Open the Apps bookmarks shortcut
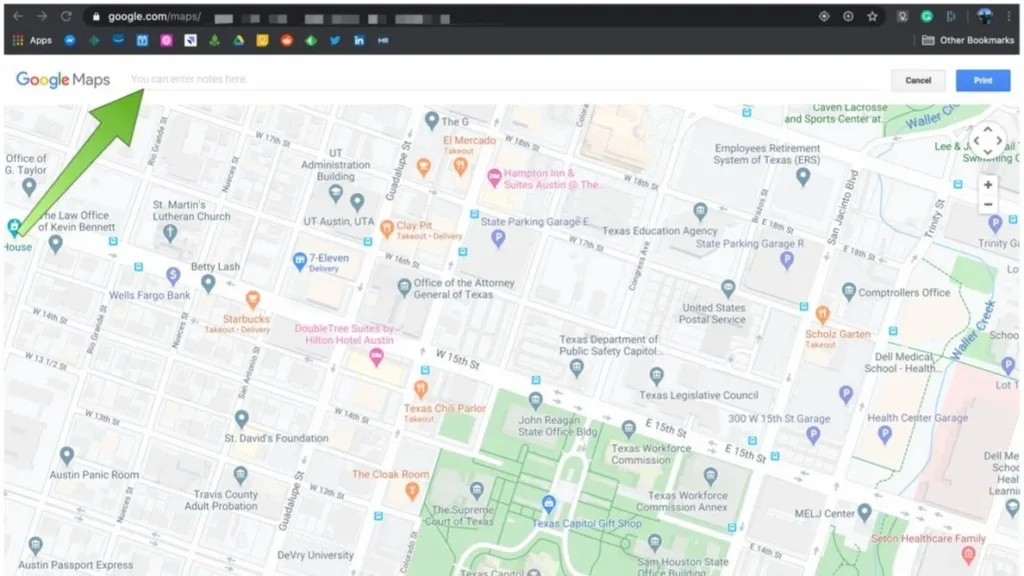The width and height of the screenshot is (1024, 576). click(x=32, y=40)
